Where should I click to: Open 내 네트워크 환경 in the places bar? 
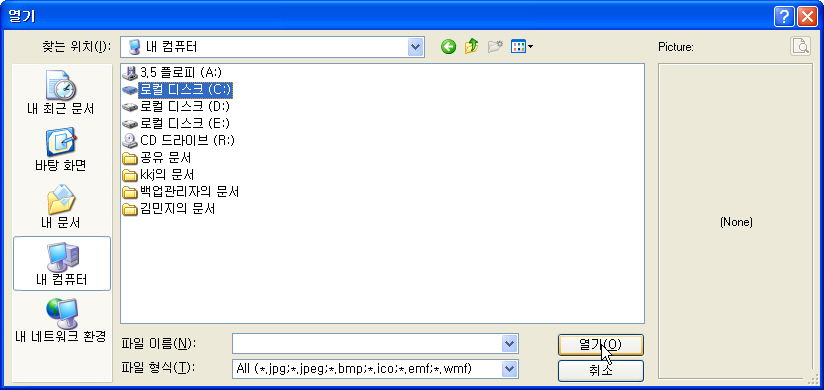tap(61, 321)
